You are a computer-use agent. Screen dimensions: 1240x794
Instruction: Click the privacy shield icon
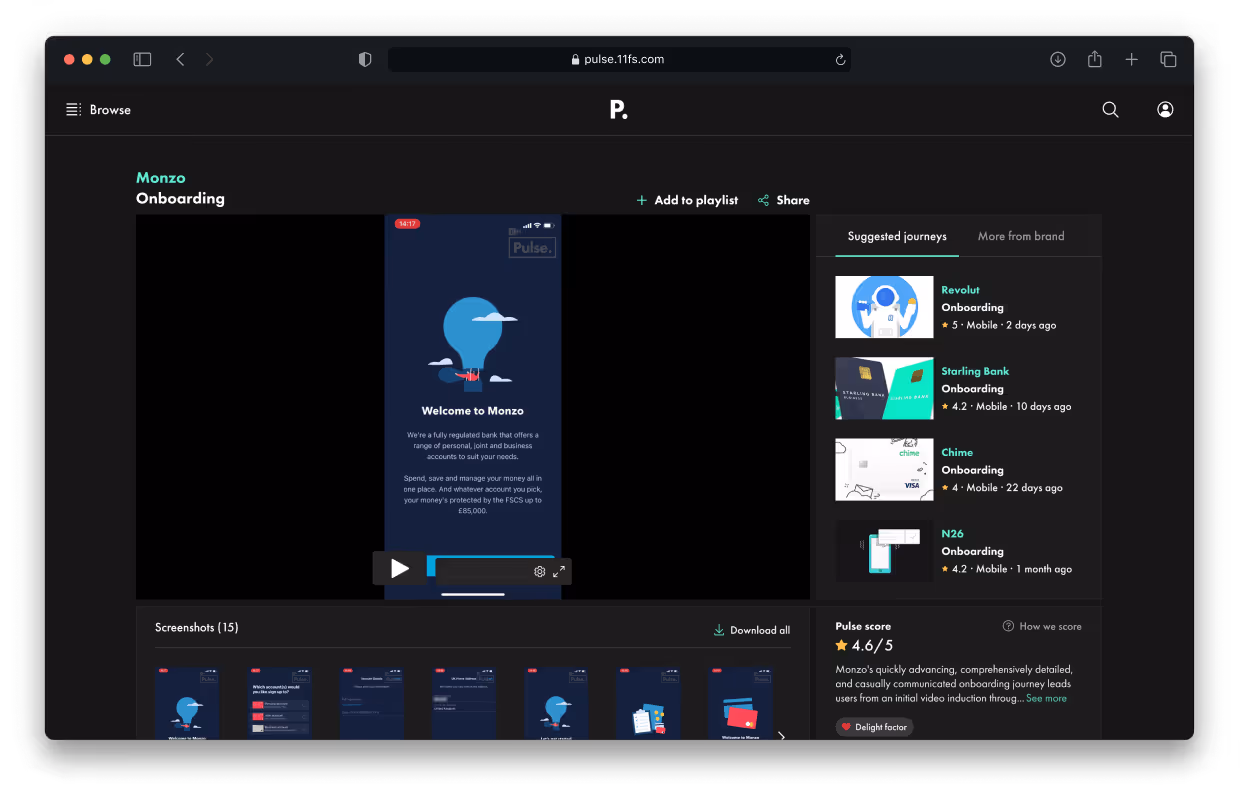coord(365,59)
